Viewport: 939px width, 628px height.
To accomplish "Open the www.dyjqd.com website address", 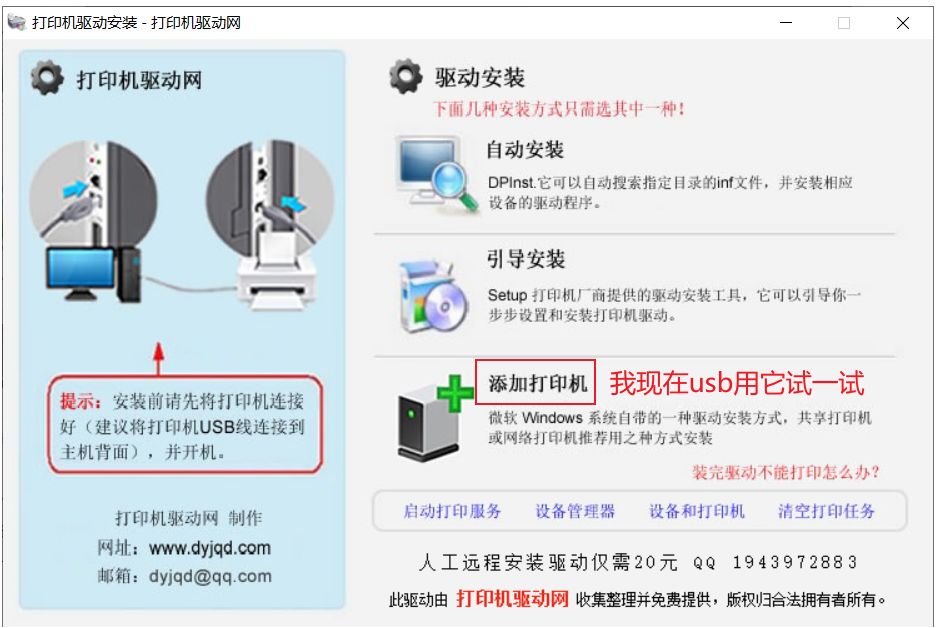I will [210, 548].
